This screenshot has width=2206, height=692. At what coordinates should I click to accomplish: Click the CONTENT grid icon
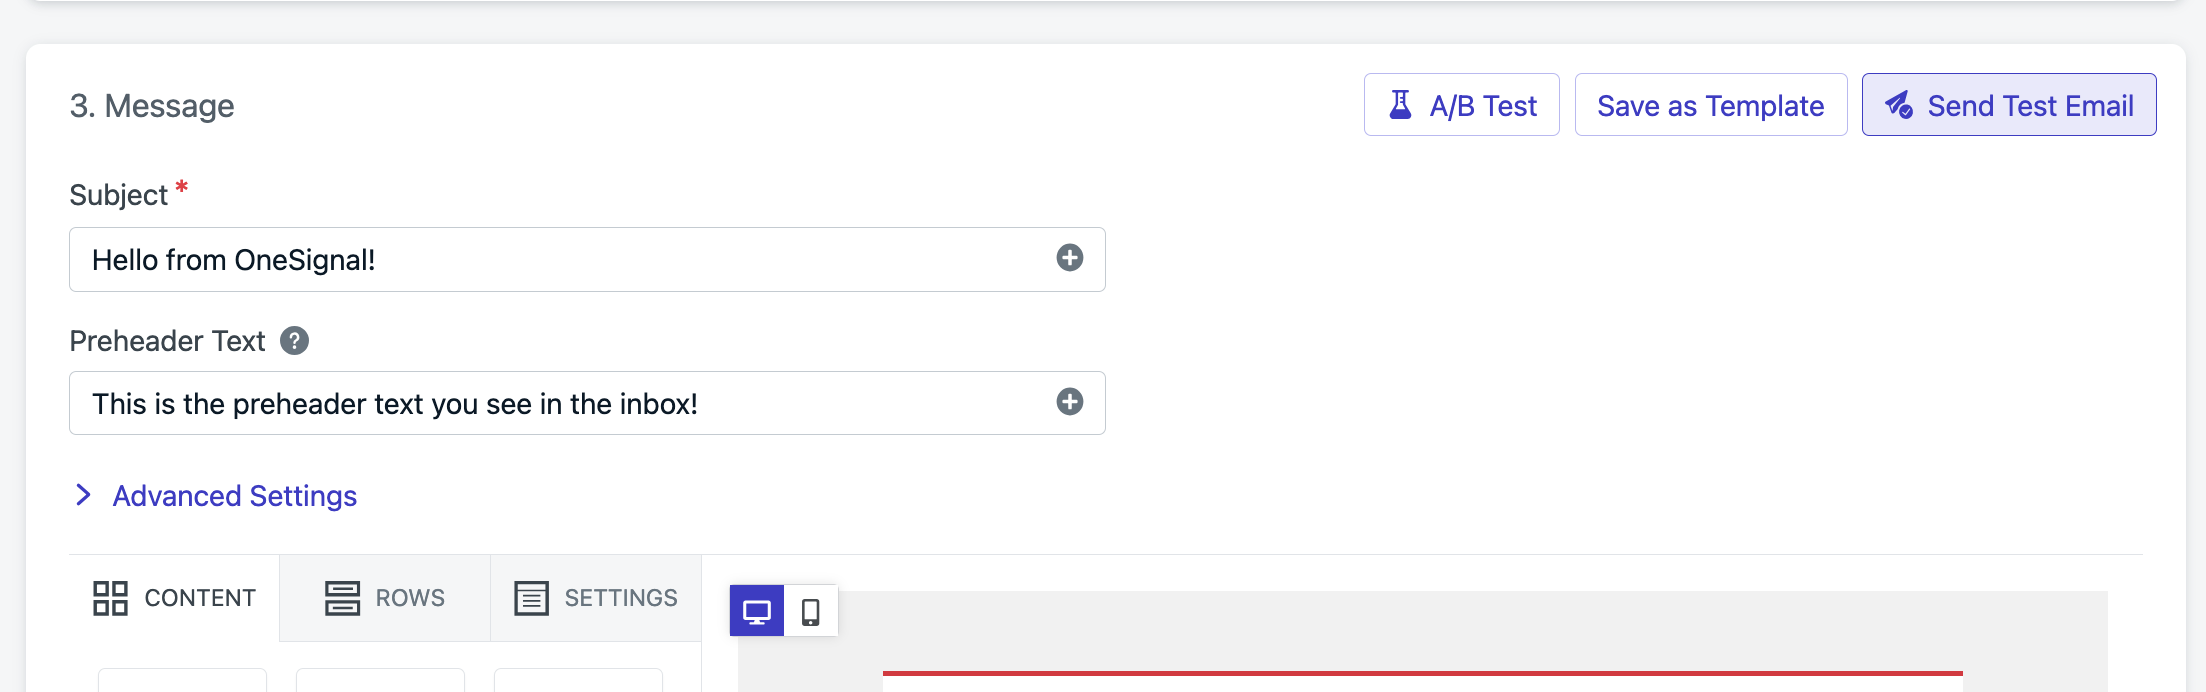[x=110, y=598]
